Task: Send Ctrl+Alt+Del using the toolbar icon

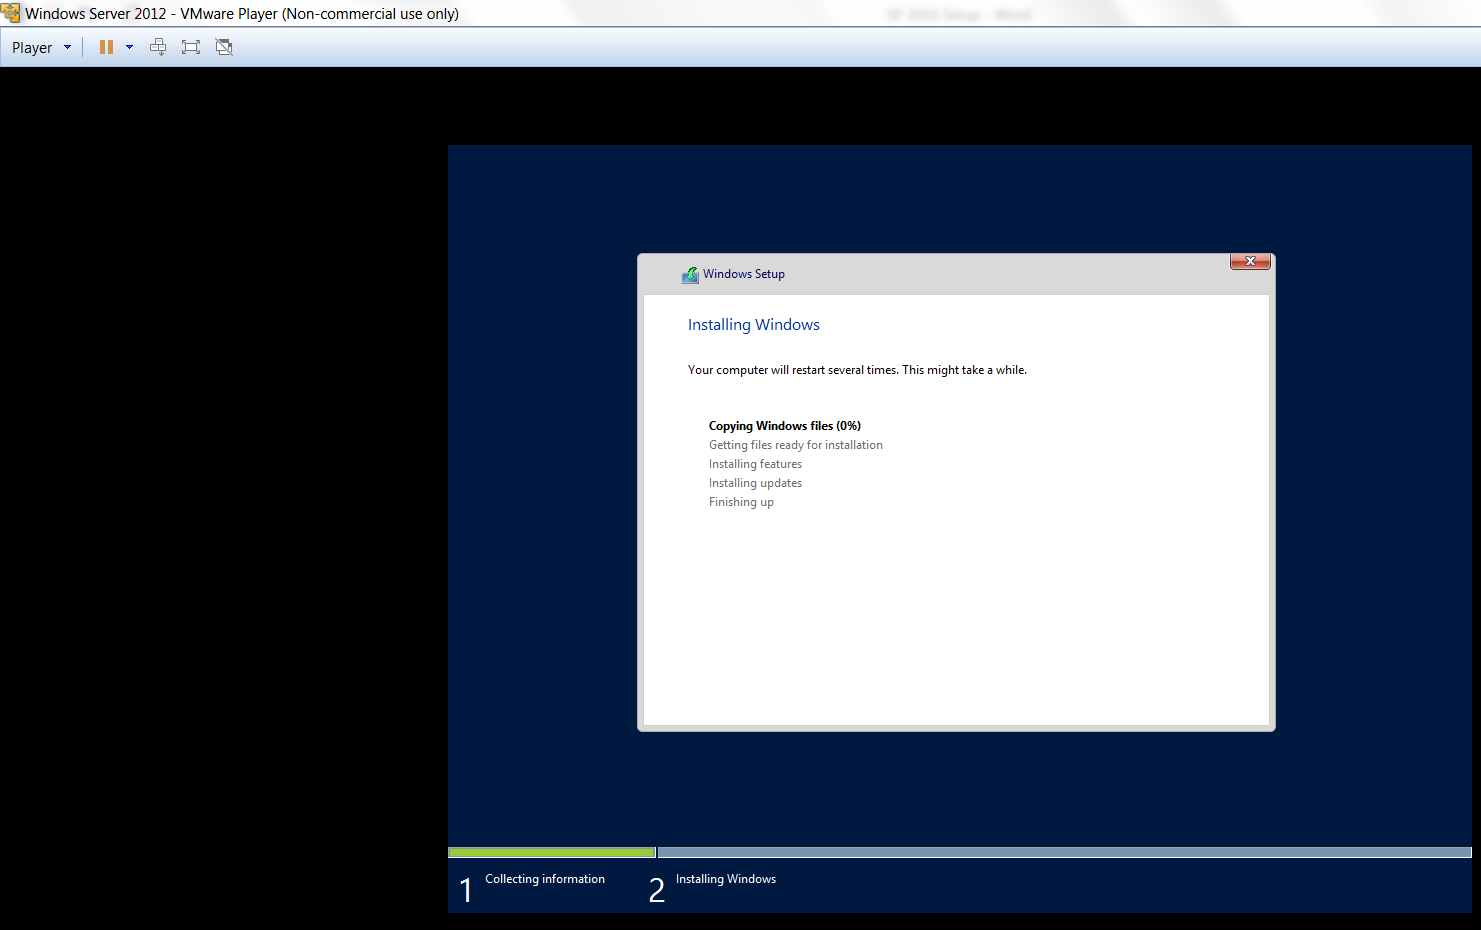Action: 158,47
